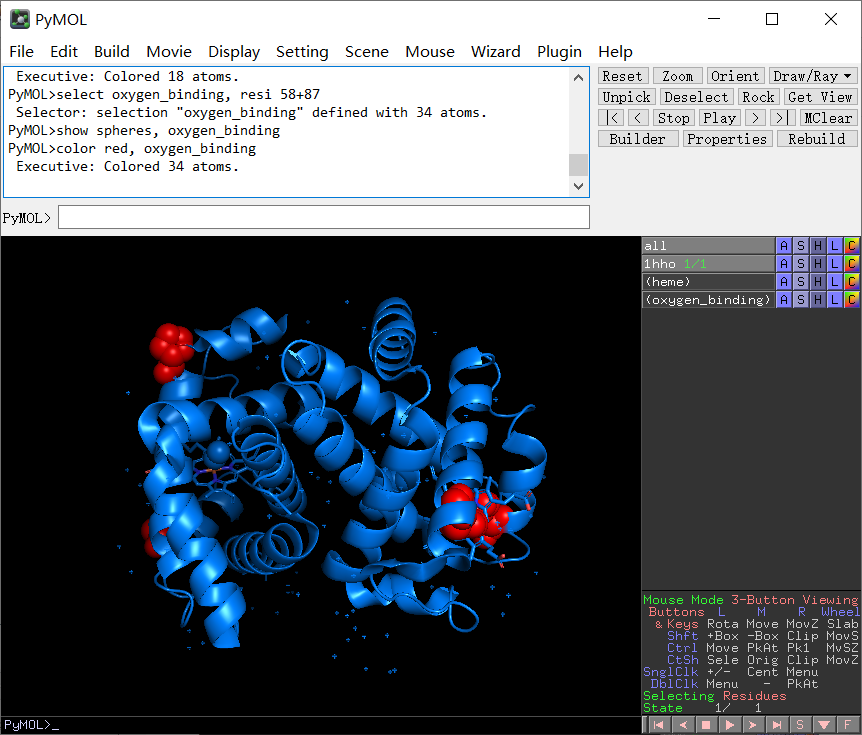
Task: Open Action menu for all object
Action: tap(784, 246)
